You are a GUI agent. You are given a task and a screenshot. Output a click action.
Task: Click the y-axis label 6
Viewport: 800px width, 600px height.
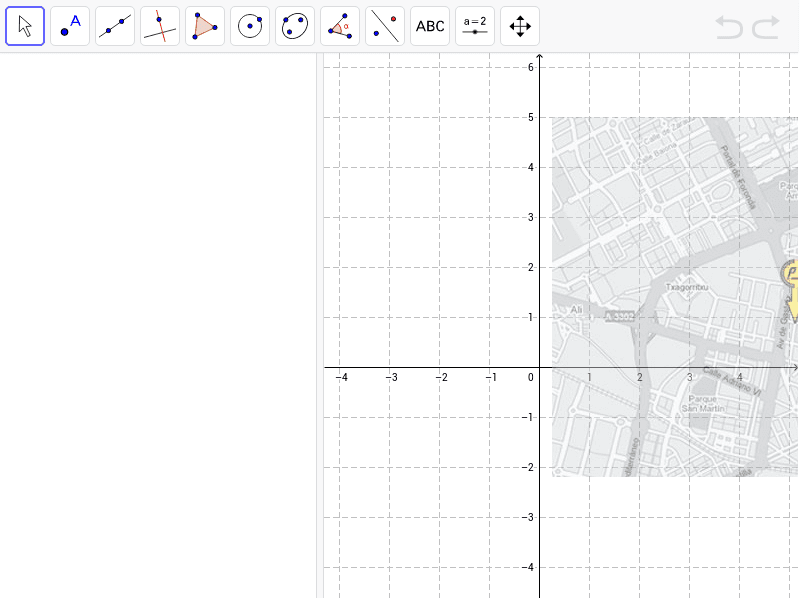tap(531, 67)
